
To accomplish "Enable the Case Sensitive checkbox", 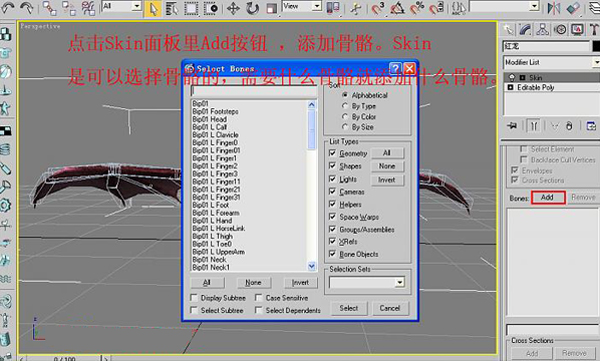I will tap(259, 297).
